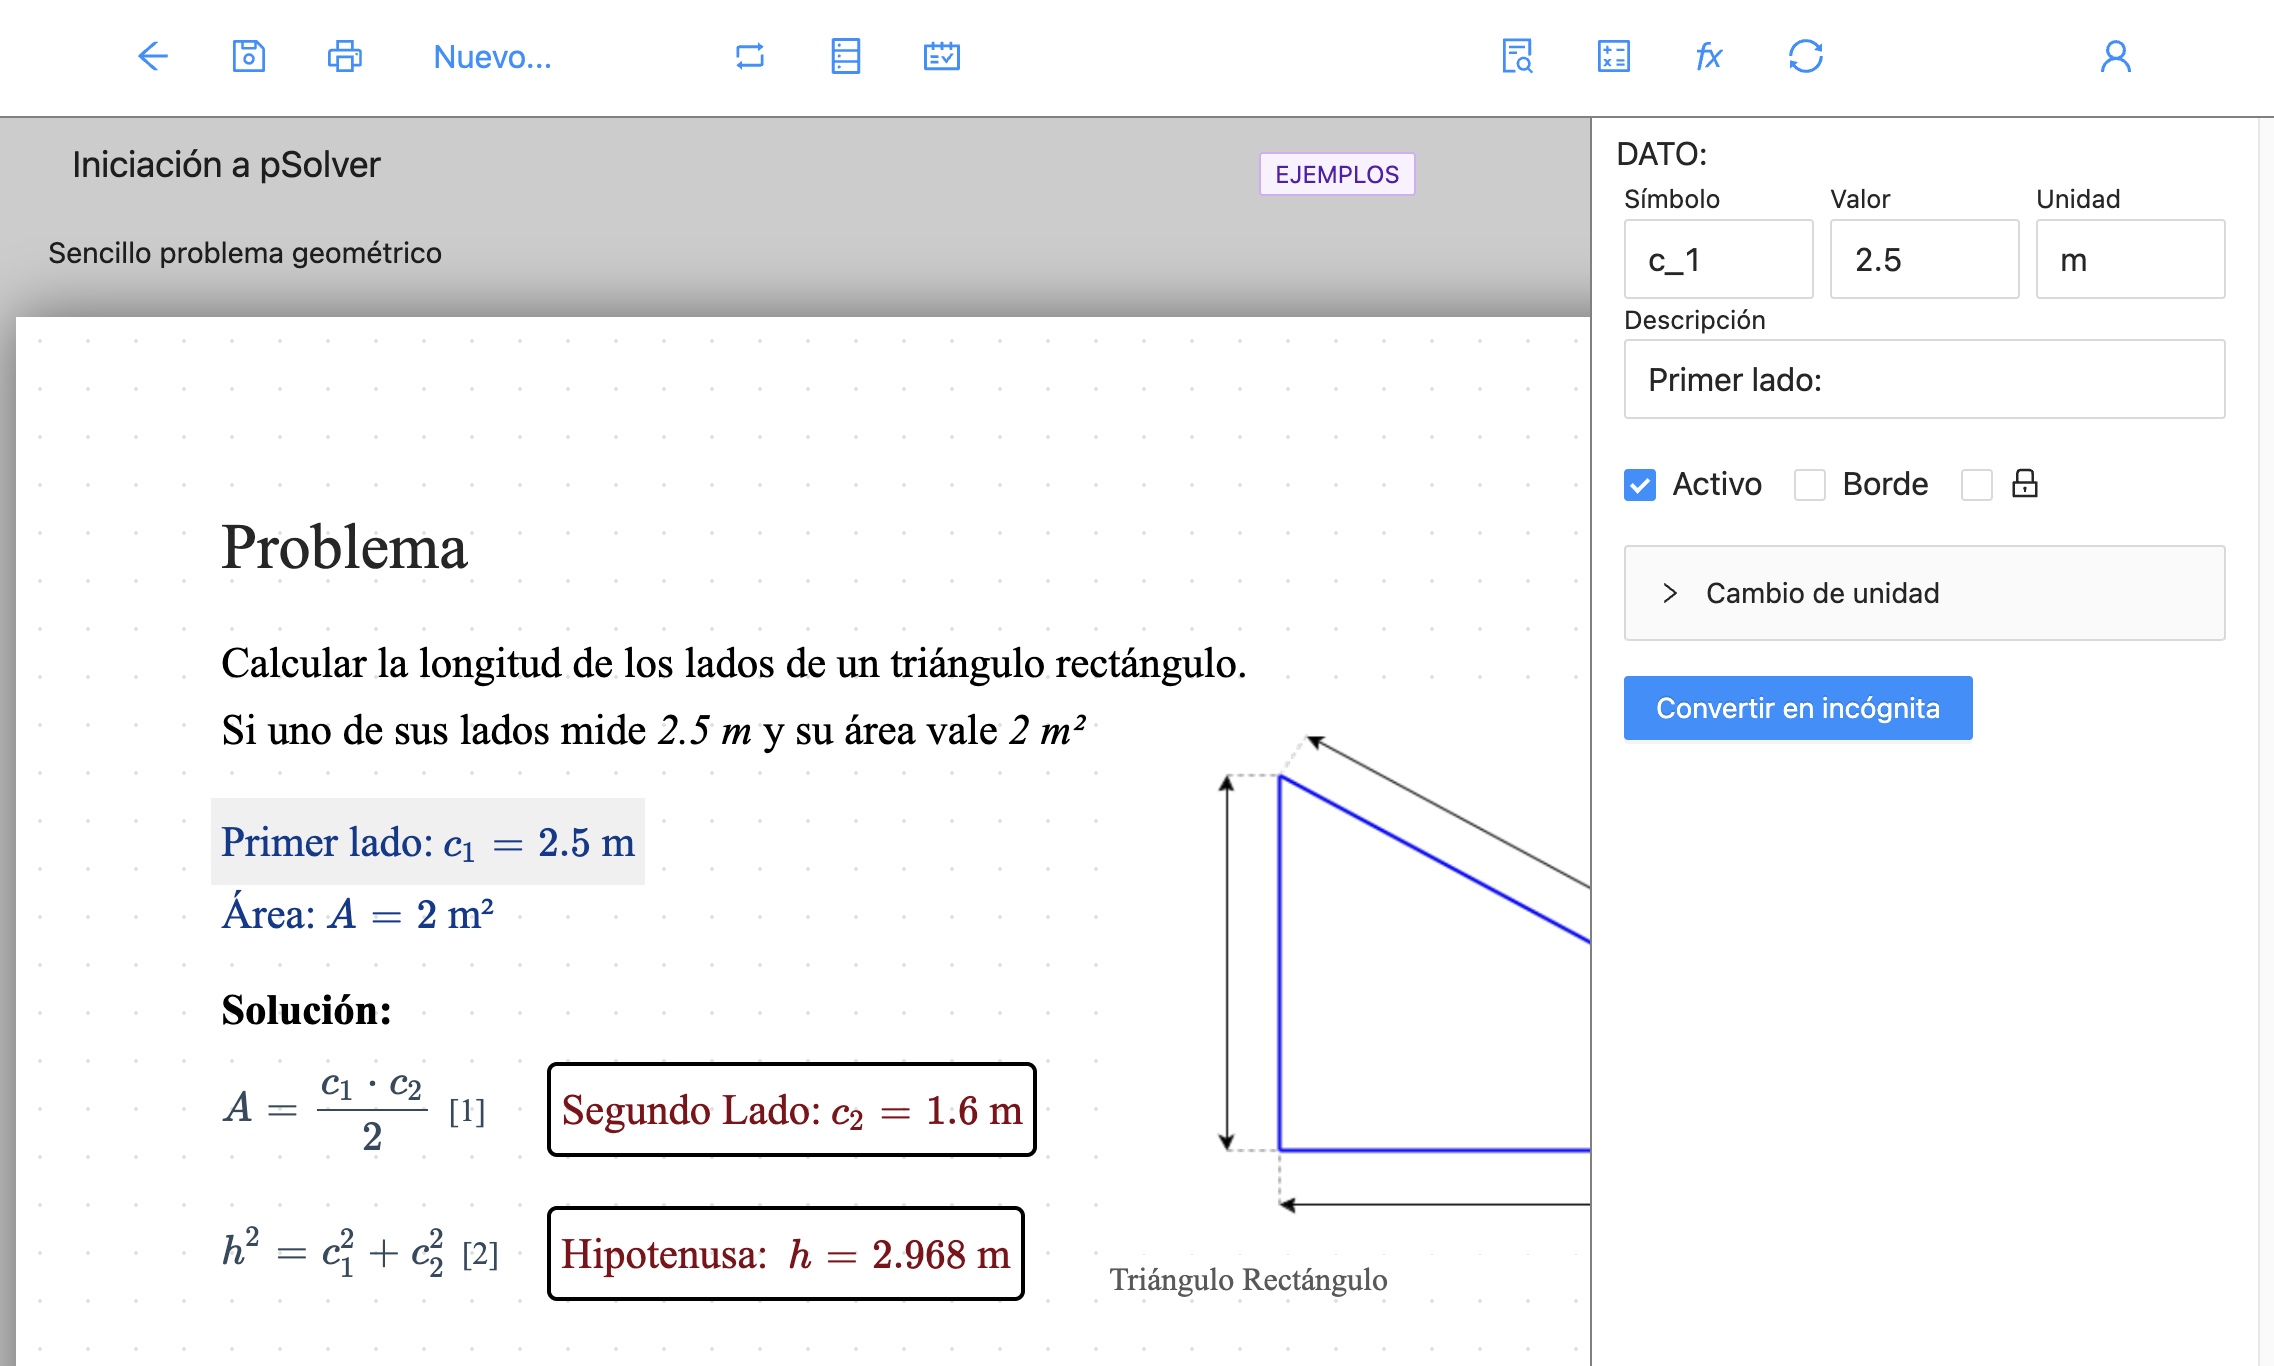Screen dimensions: 2274x1366
Task: Open the calculator grid icon
Action: [1614, 56]
